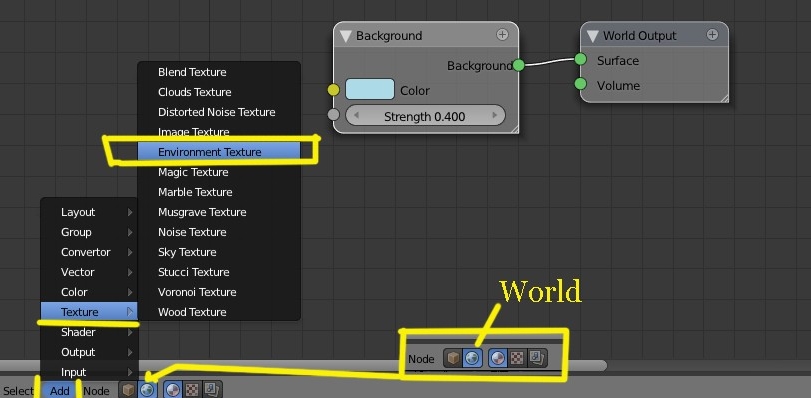The image size is (811, 398).
Task: Add a Magic Texture node
Action: 219,172
